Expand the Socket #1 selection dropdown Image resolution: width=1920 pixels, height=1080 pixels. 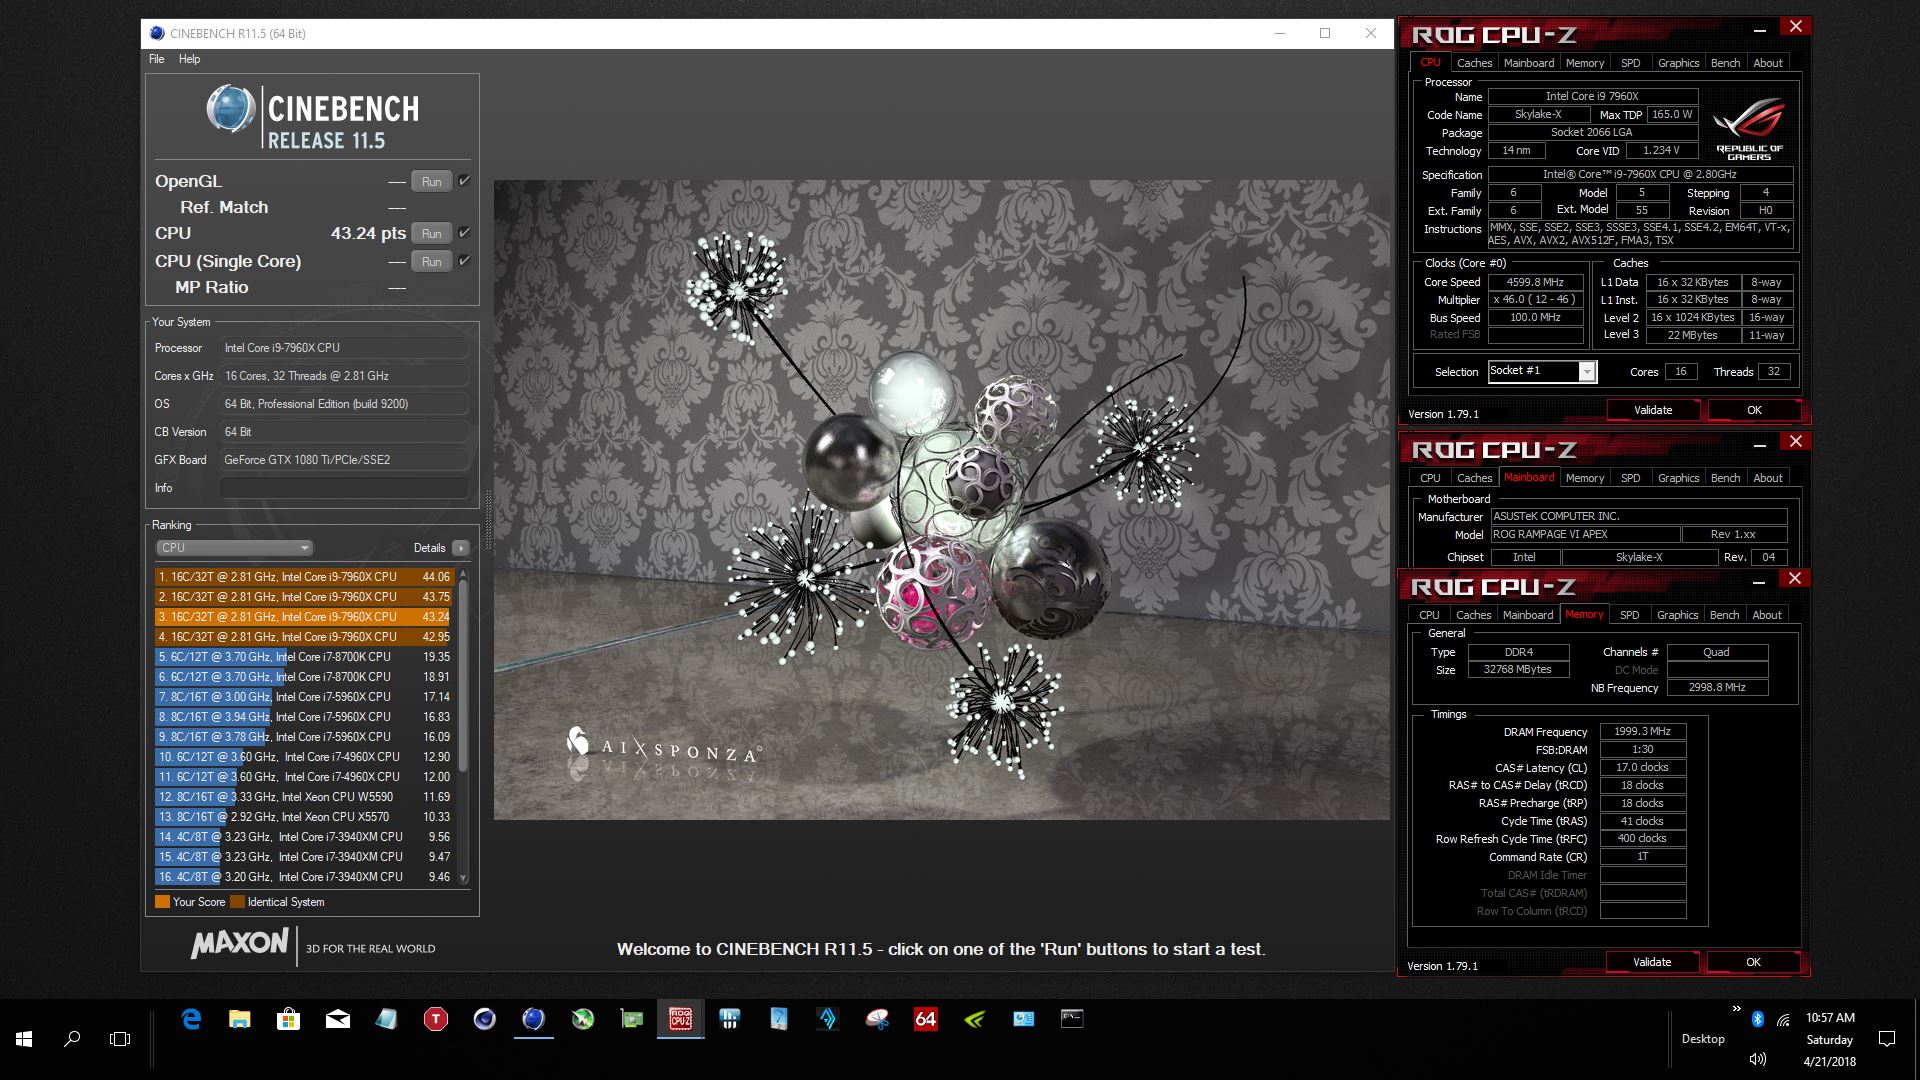tap(1587, 372)
